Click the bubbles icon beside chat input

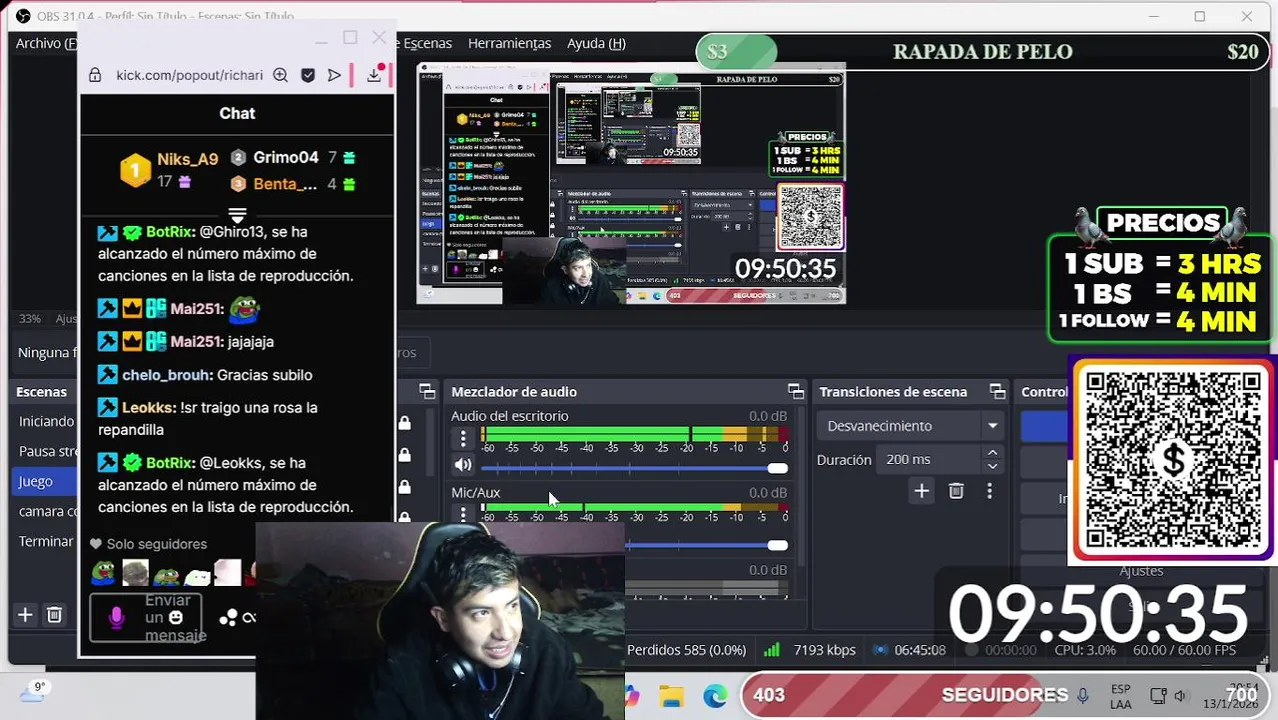click(x=229, y=618)
